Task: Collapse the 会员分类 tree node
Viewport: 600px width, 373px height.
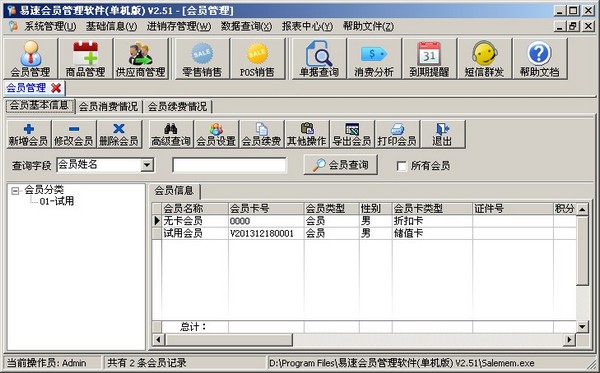Action: coord(15,190)
